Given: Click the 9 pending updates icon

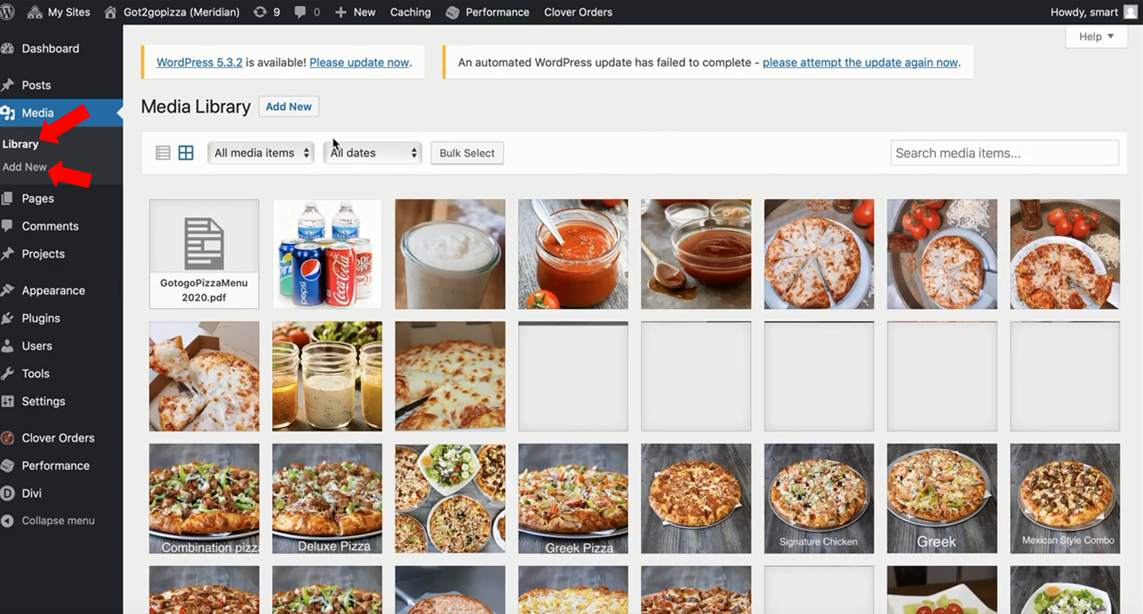Looking at the screenshot, I should tap(266, 12).
